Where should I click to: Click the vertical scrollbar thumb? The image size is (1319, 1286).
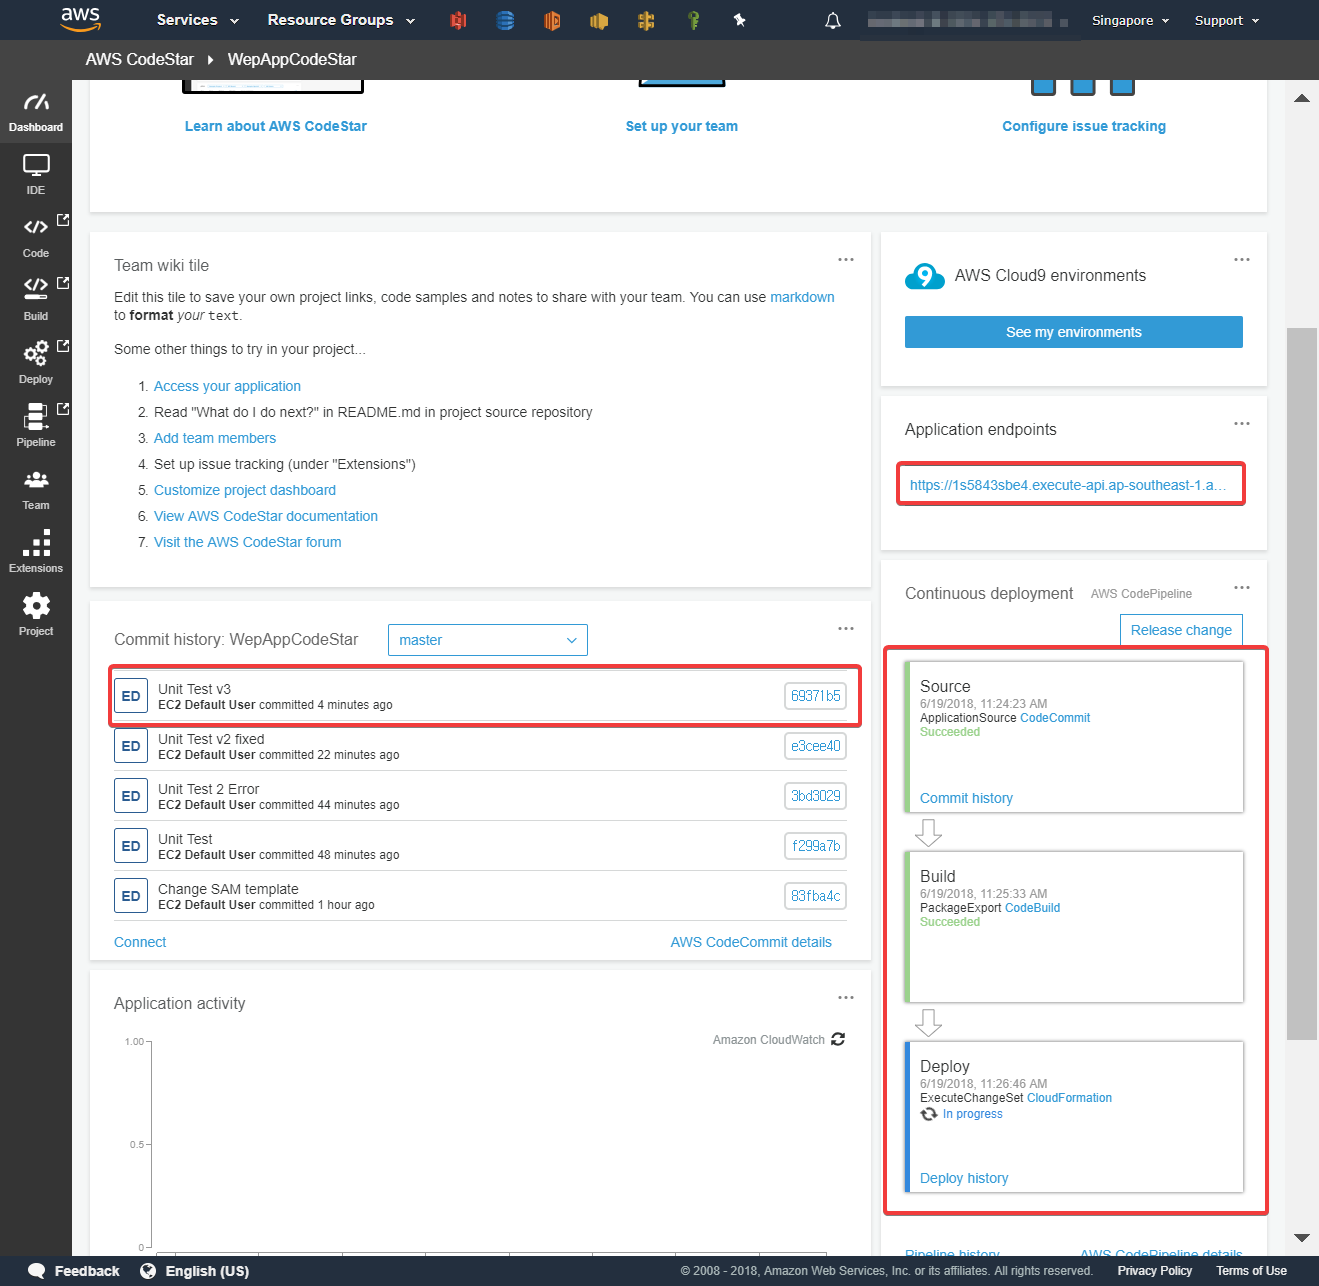point(1302,684)
